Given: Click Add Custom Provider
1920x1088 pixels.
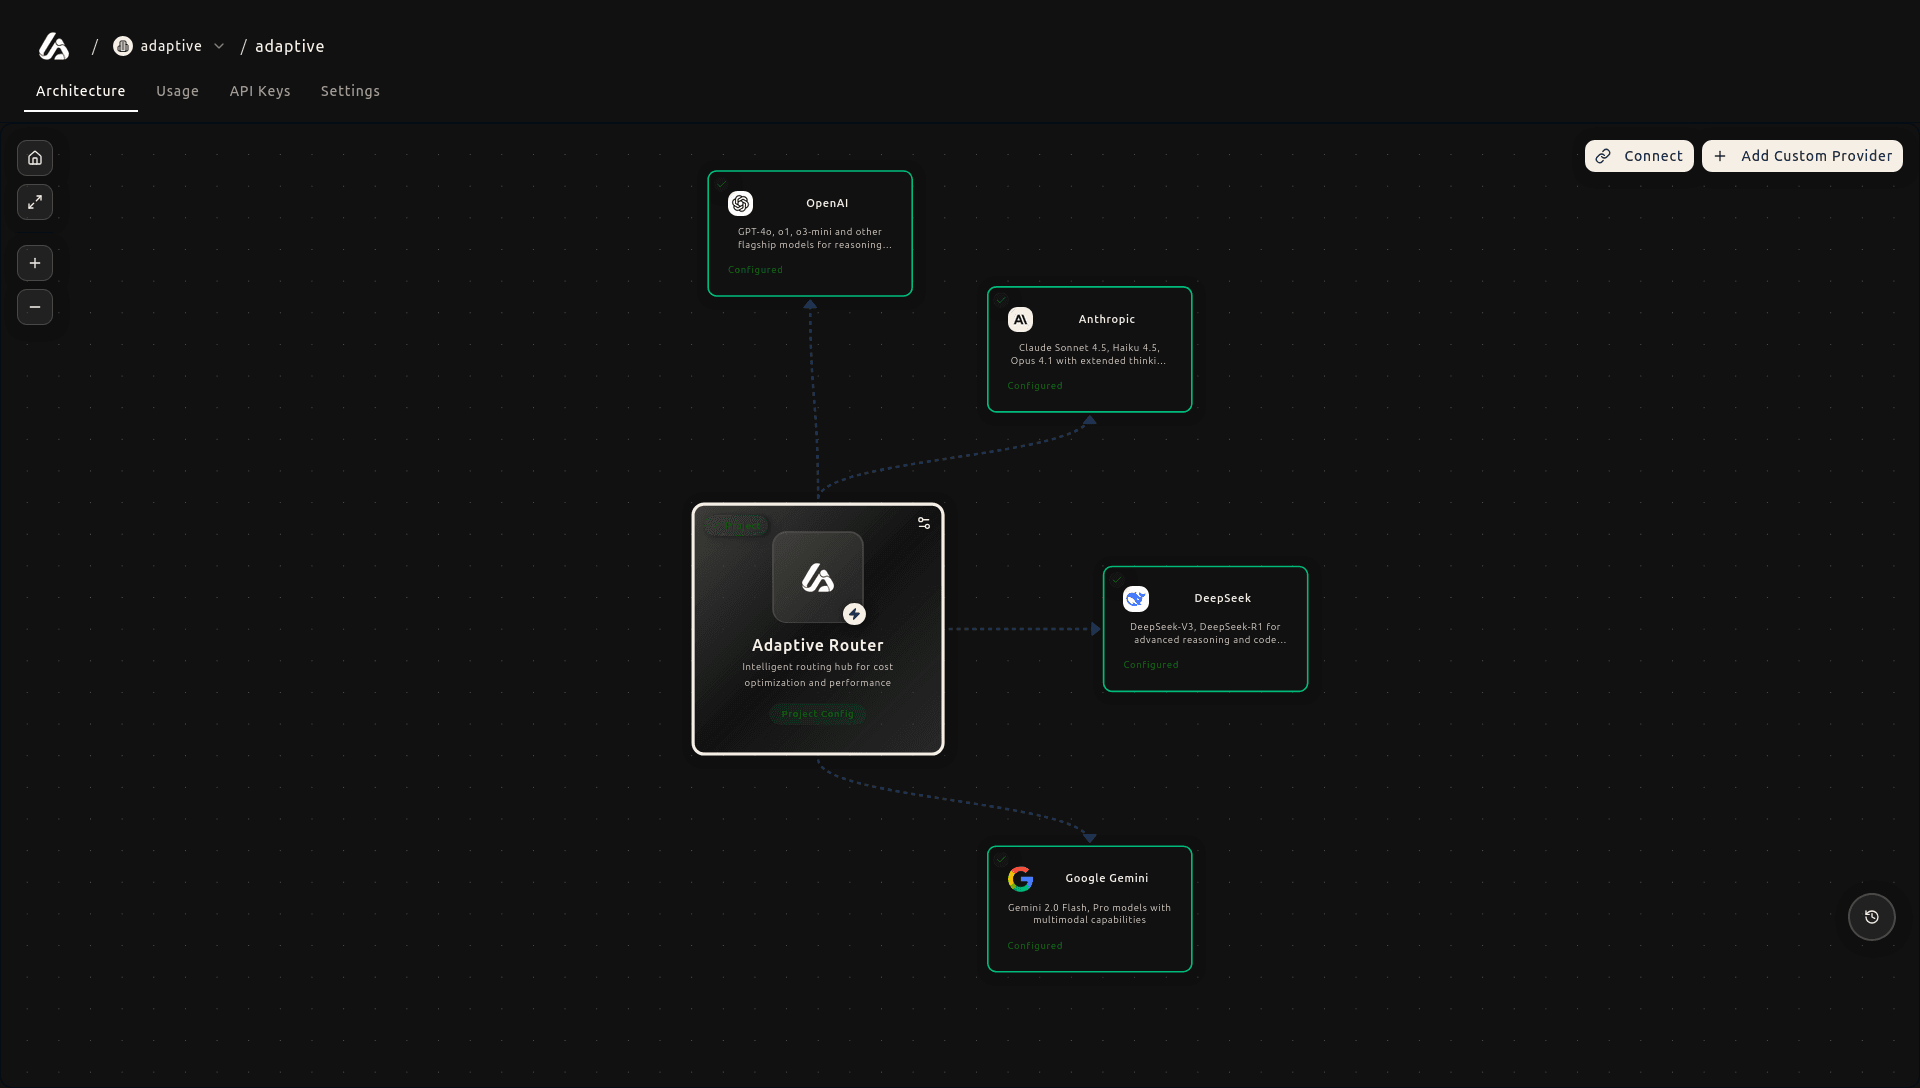Looking at the screenshot, I should (1801, 156).
